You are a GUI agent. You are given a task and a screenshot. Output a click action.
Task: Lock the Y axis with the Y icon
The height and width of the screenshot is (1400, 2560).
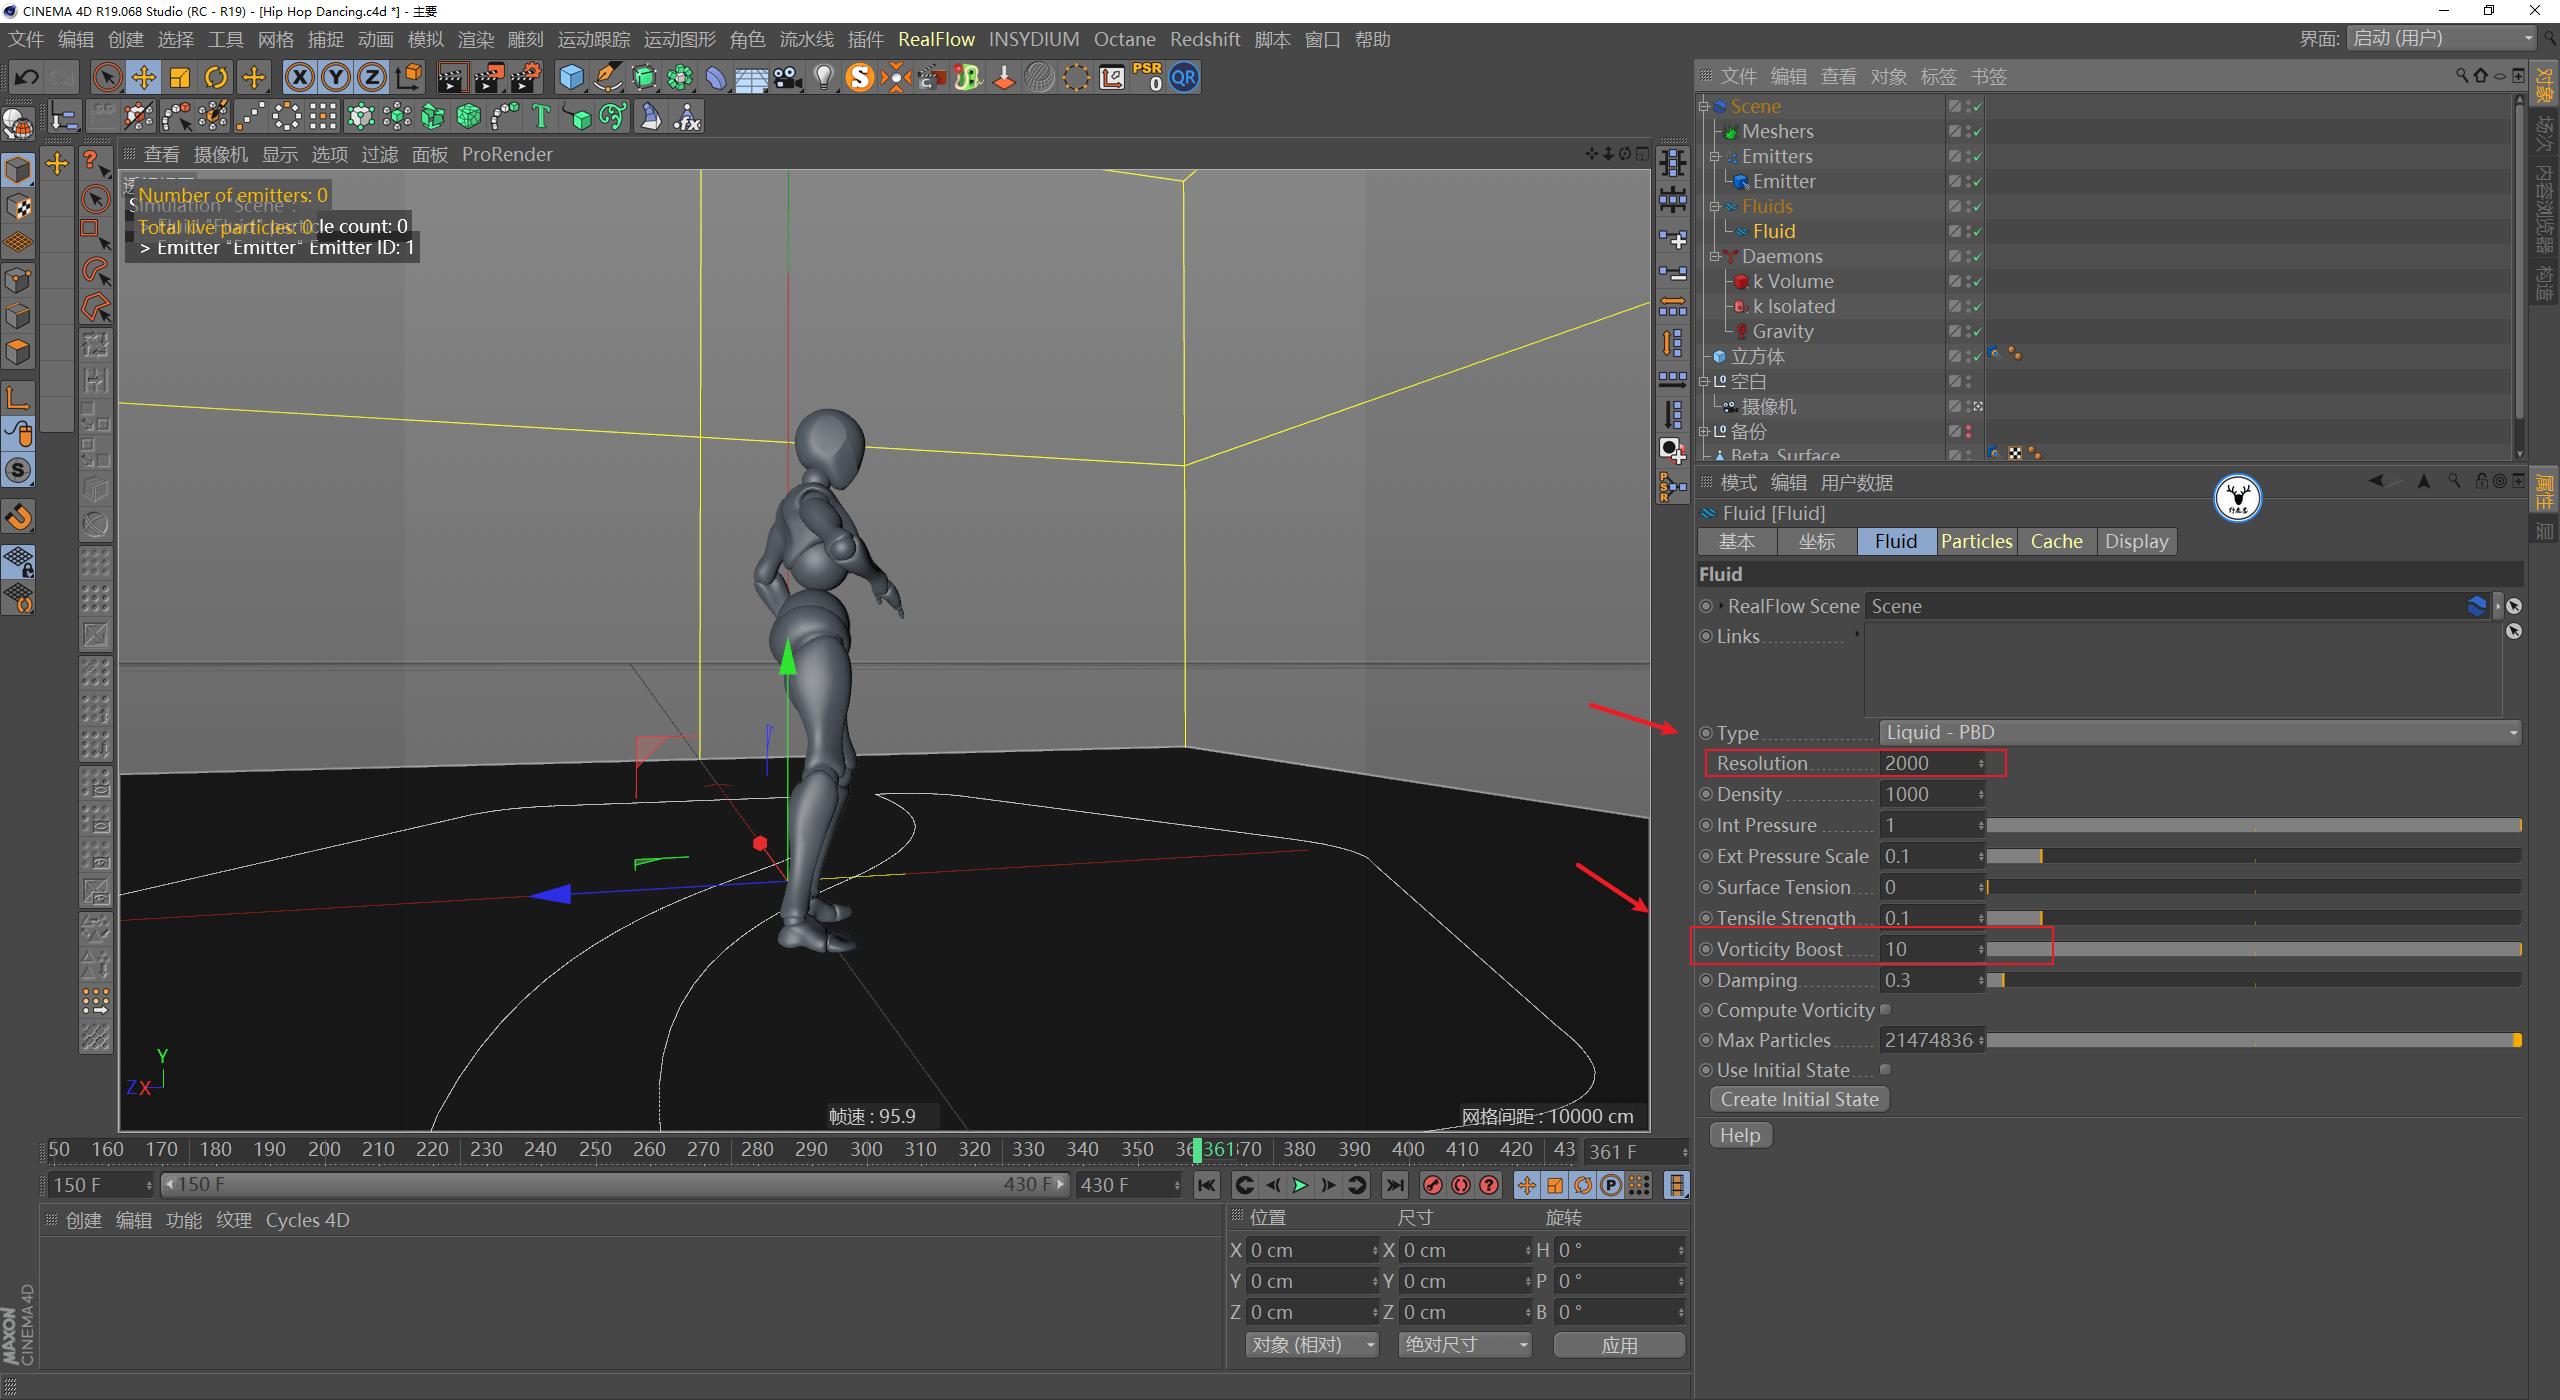[x=336, y=77]
